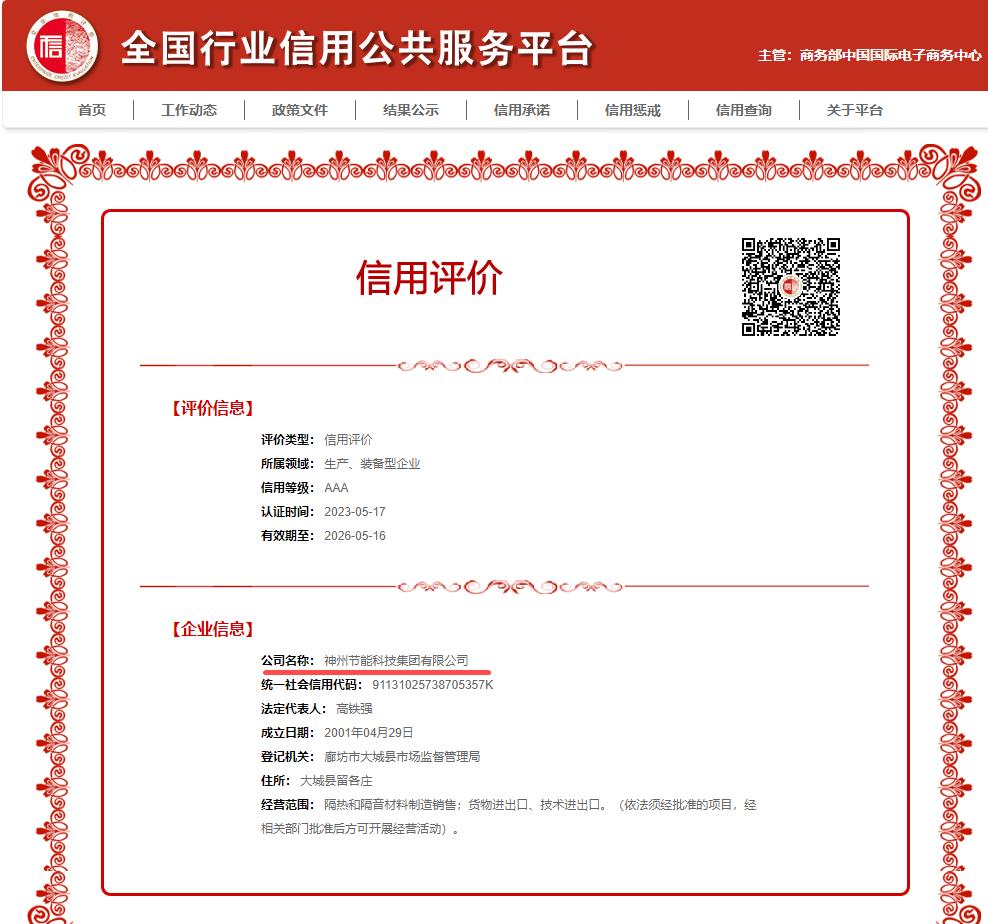Viewport: 988px width, 924px height.
Task: Click 关于平台 for platform info
Action: (x=853, y=110)
